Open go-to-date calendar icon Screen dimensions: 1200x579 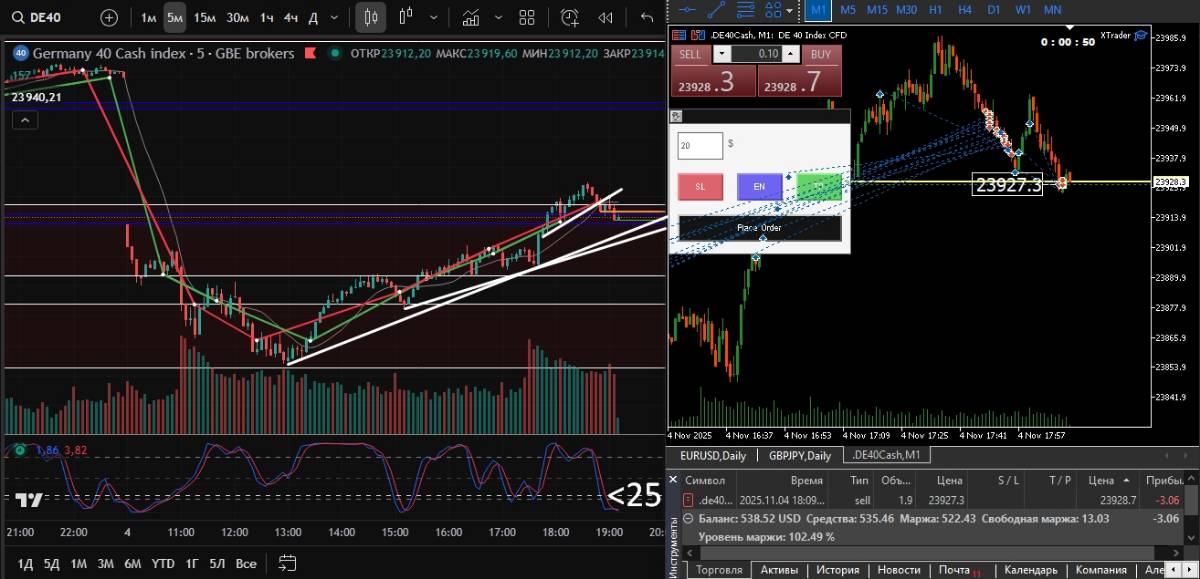point(288,563)
